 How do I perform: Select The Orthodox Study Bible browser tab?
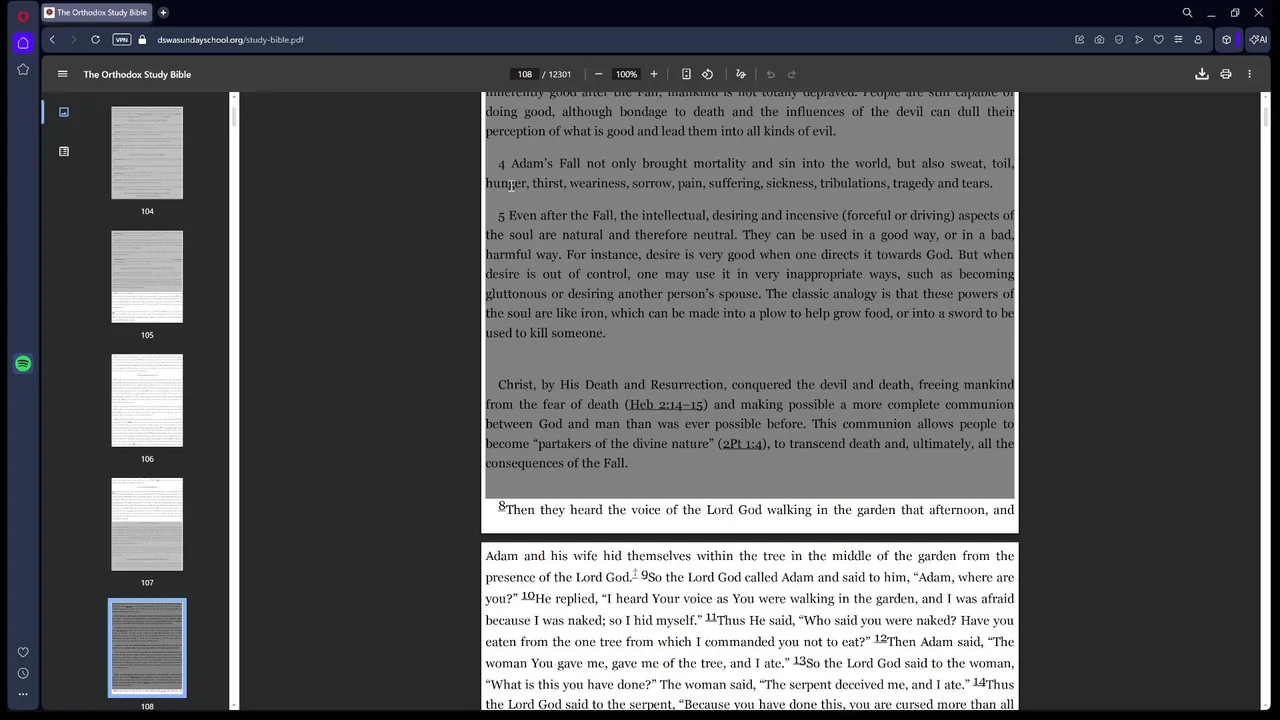coord(96,13)
